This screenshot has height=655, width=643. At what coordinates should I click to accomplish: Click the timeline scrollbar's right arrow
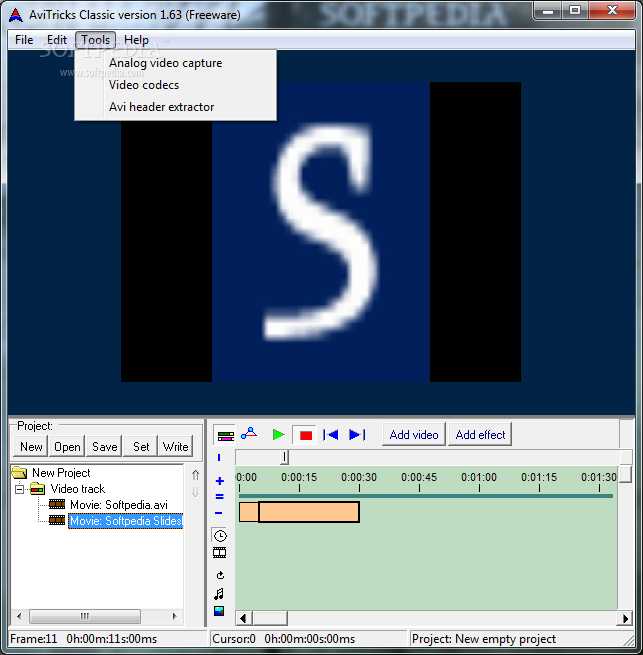point(625,618)
